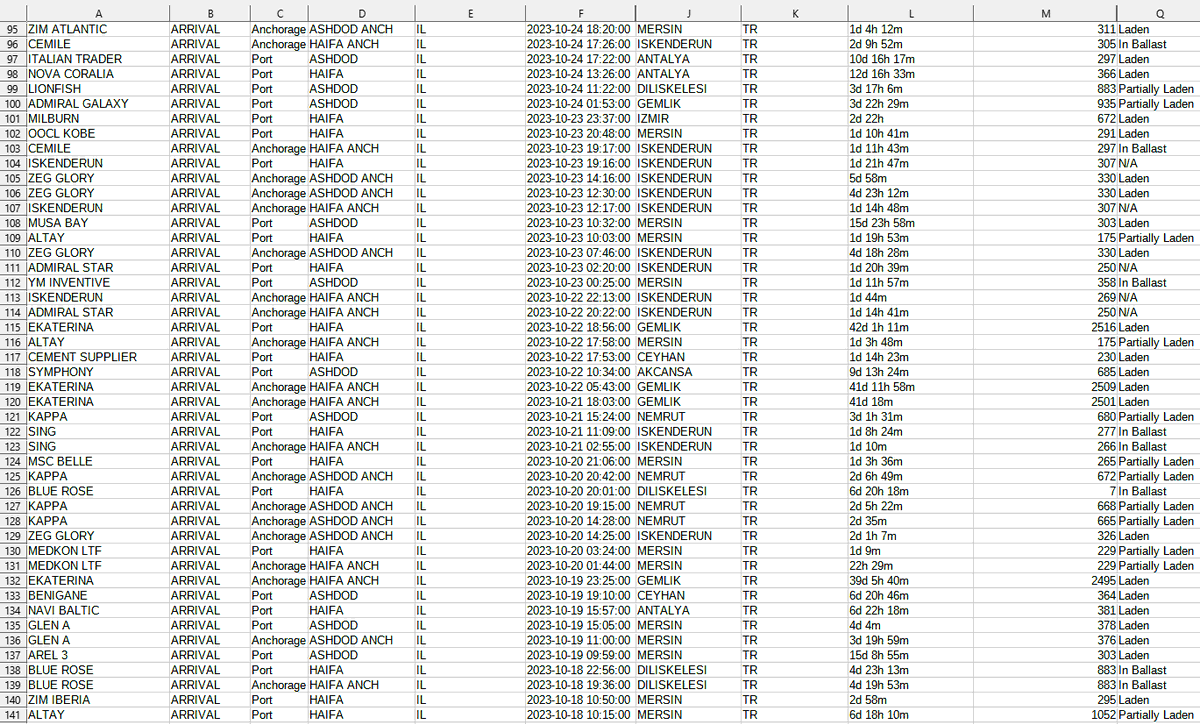Click duration cell 39d 5h 40m

(x=911, y=581)
